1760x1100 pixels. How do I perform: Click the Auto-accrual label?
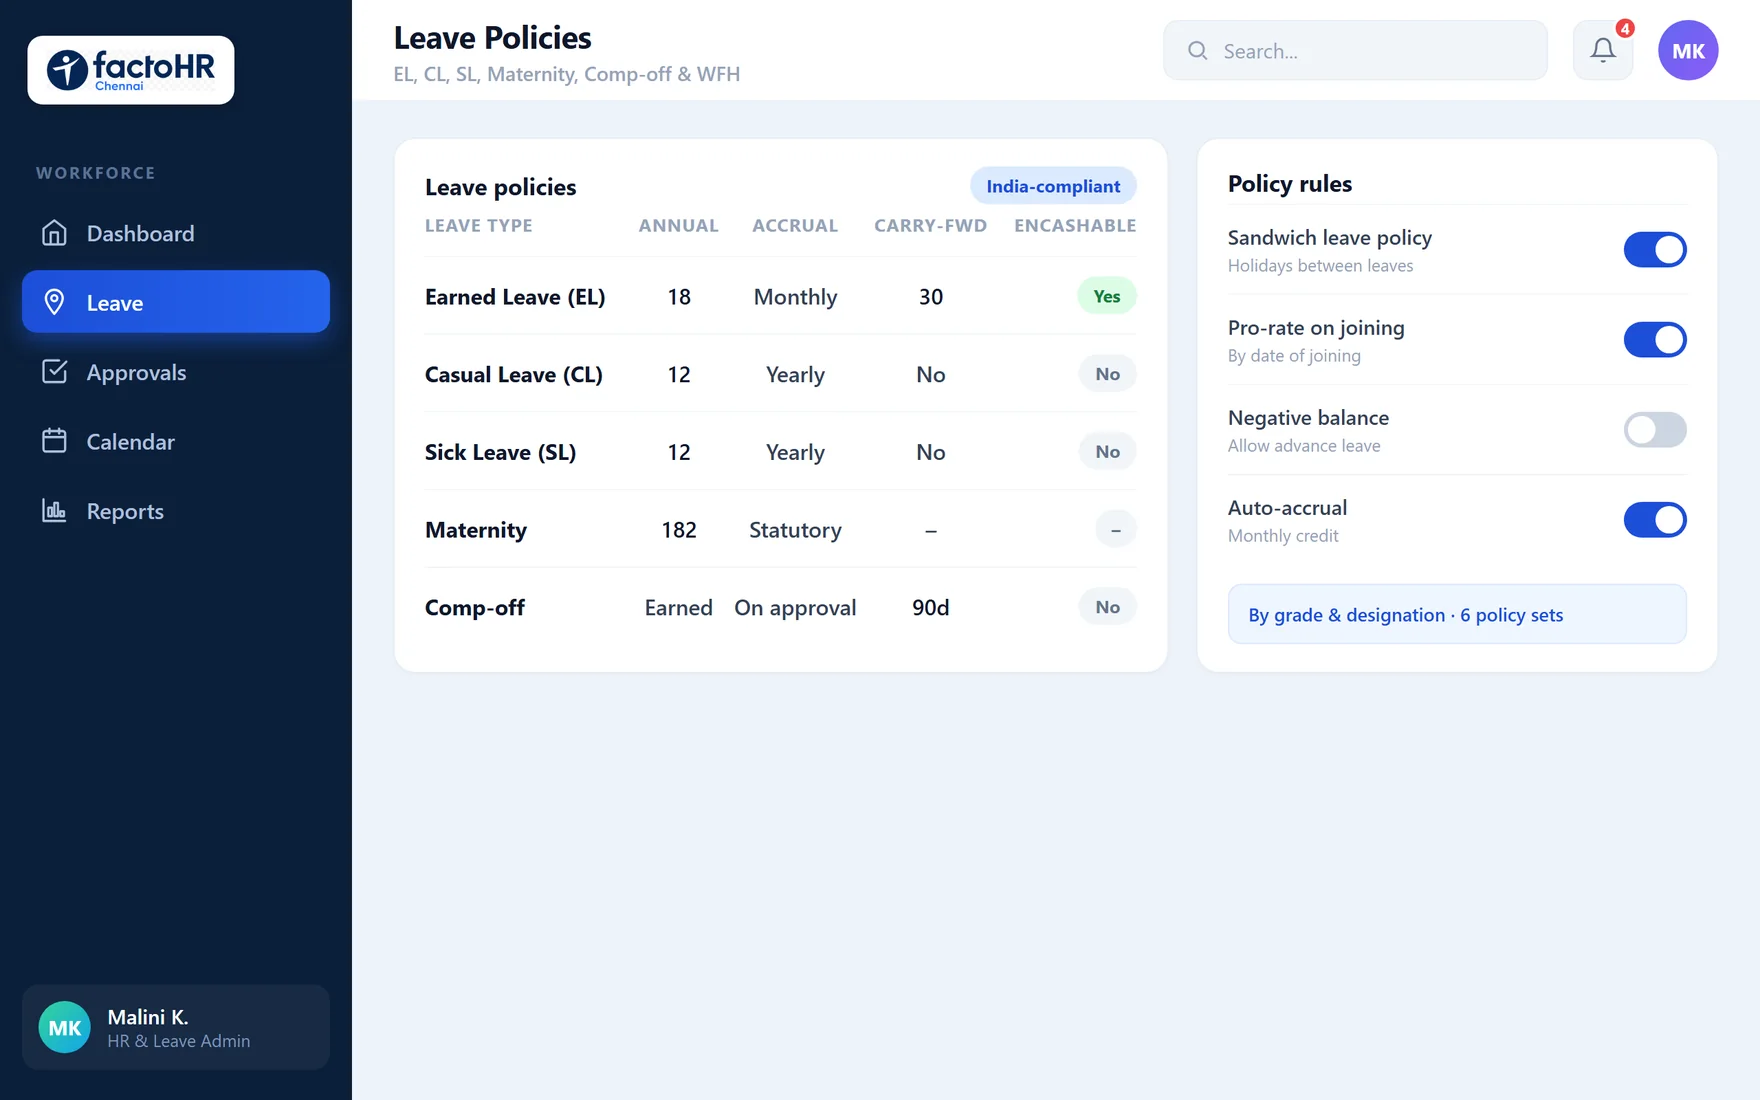click(1287, 508)
